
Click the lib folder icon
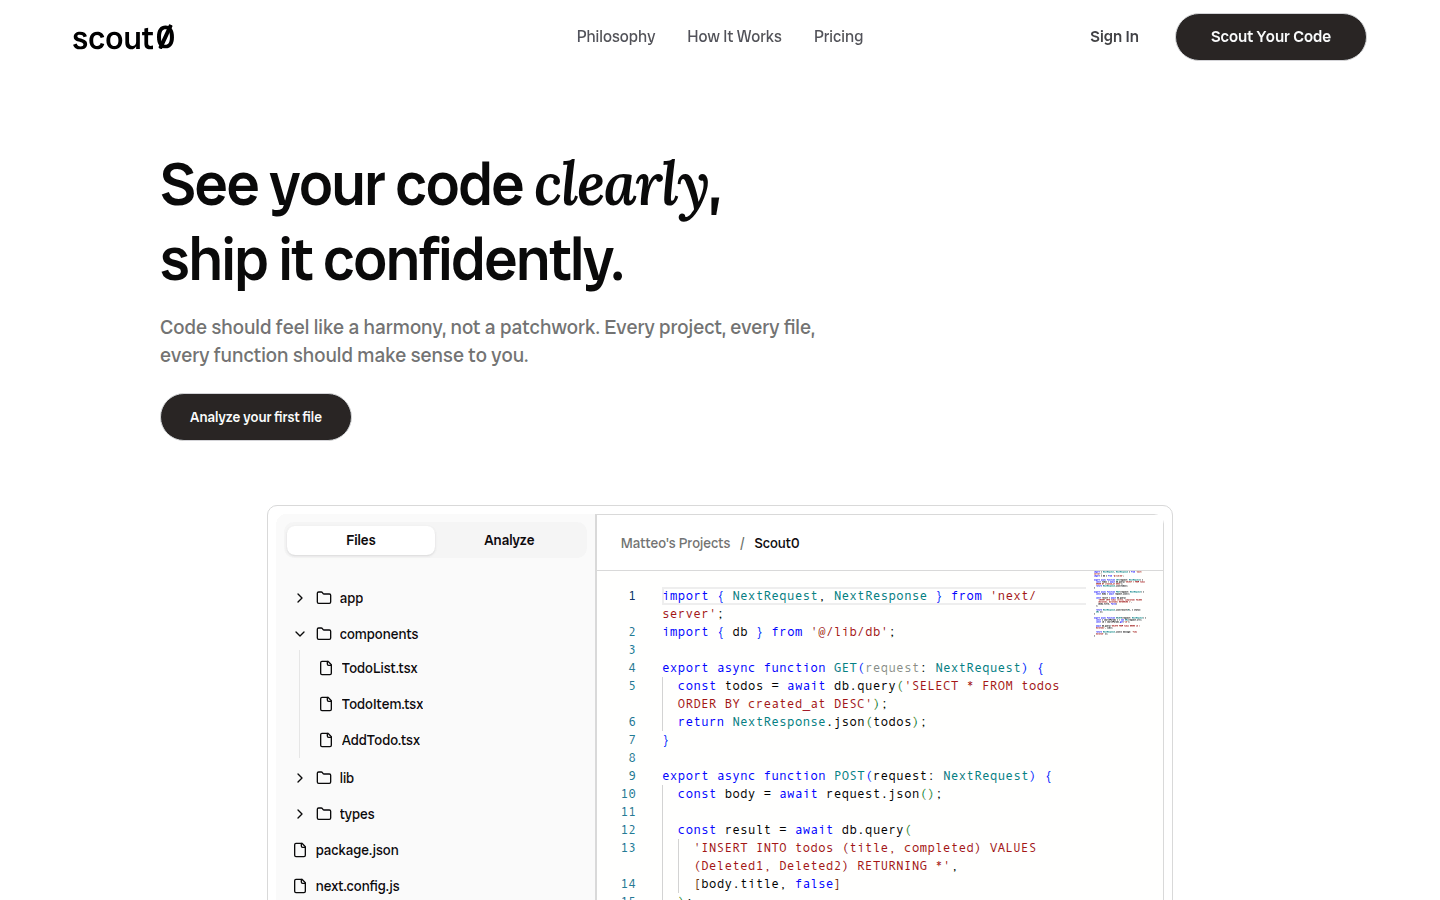(324, 778)
